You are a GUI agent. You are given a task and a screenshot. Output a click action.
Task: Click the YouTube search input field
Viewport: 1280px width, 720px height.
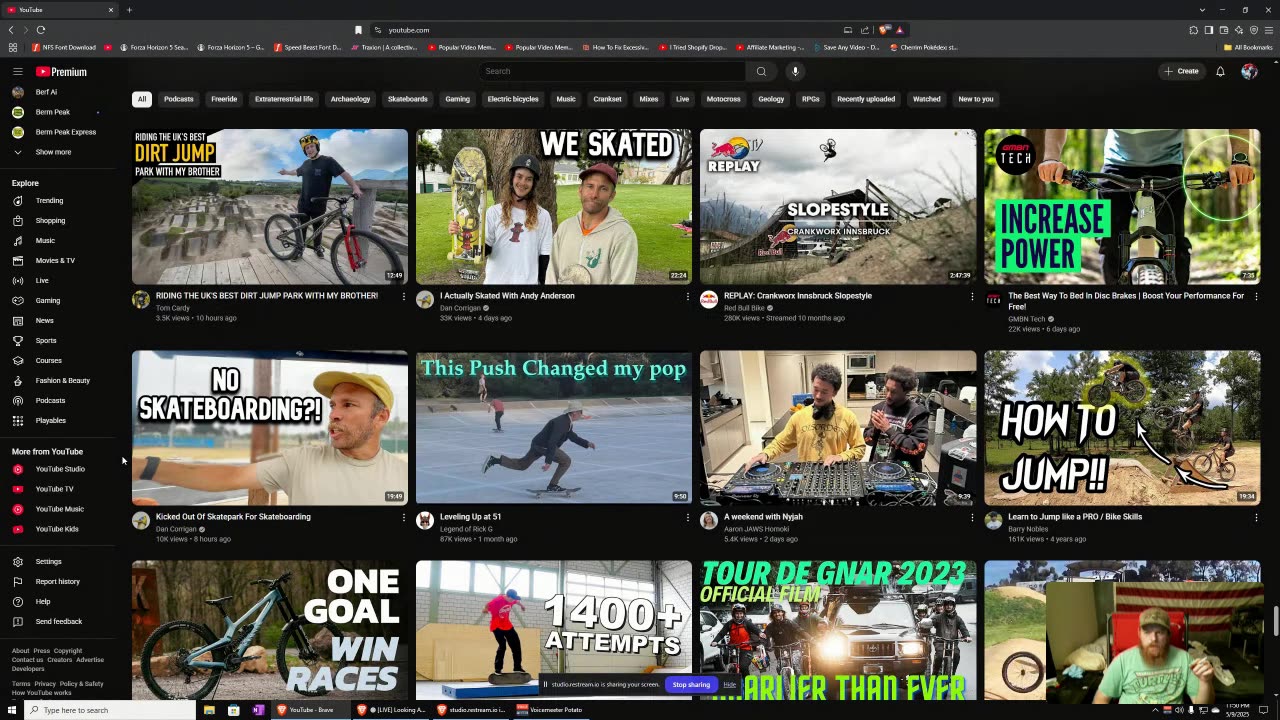pyautogui.click(x=612, y=71)
